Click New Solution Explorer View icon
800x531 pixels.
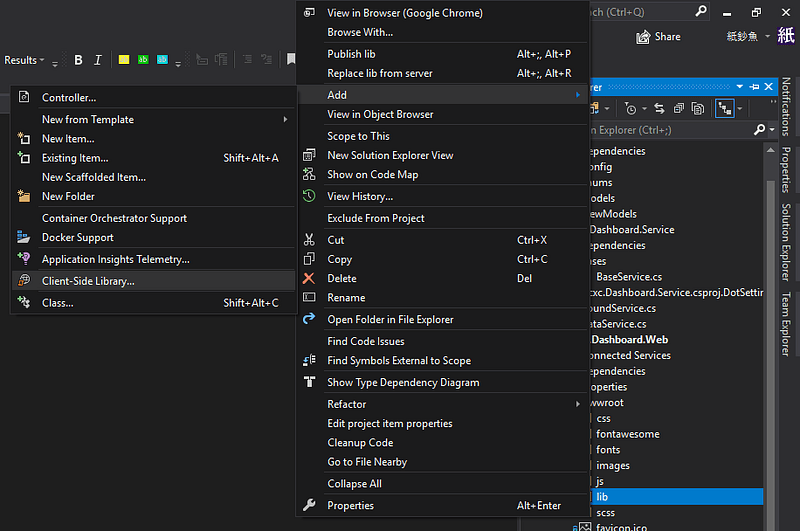[x=309, y=155]
